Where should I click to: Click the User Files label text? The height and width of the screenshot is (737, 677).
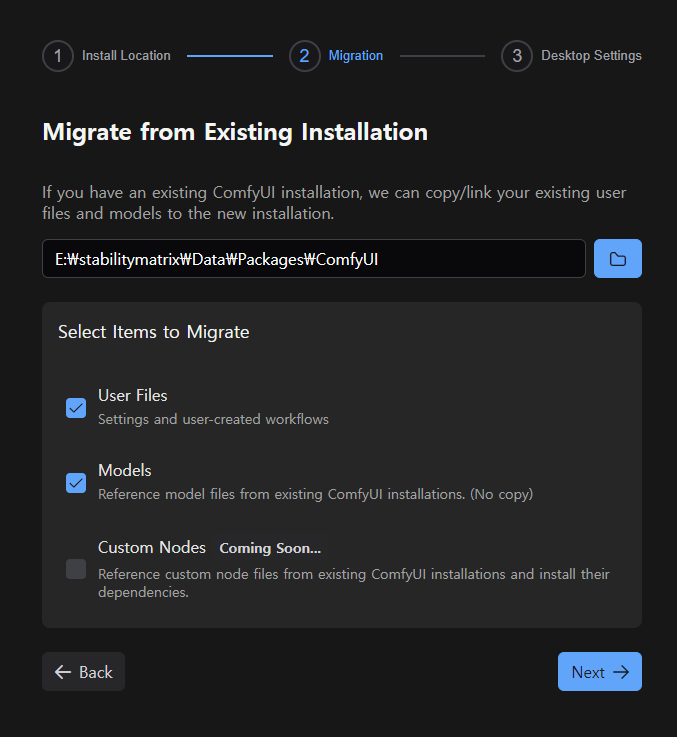pyautogui.click(x=133, y=395)
